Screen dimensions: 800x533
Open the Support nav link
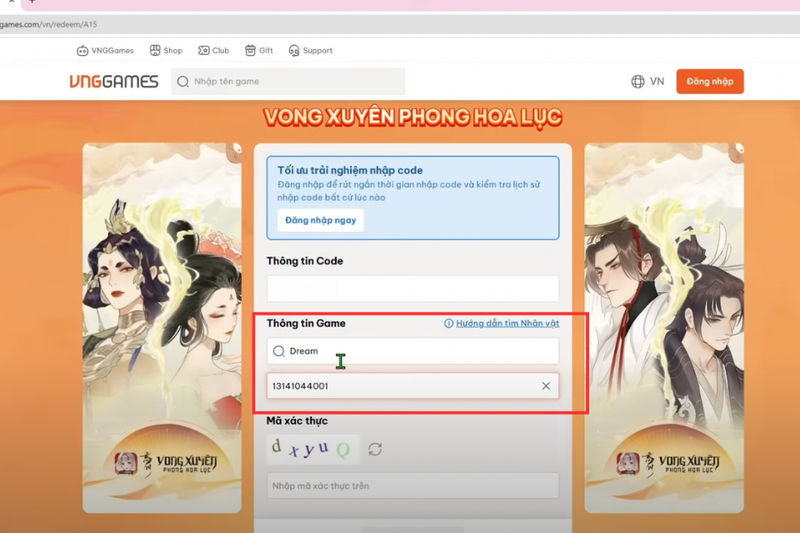point(310,50)
